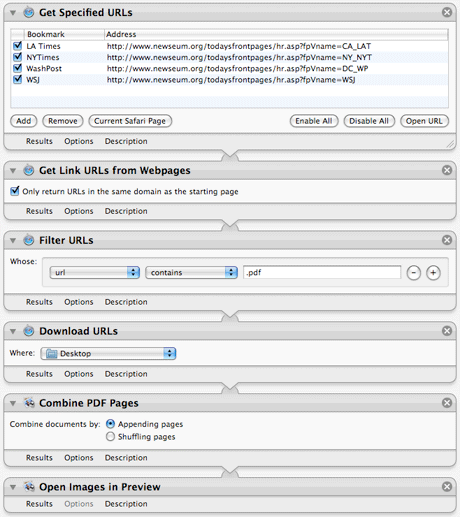Click Preview icon beside Combine PDF Pages
The image size is (460, 517).
29,403
